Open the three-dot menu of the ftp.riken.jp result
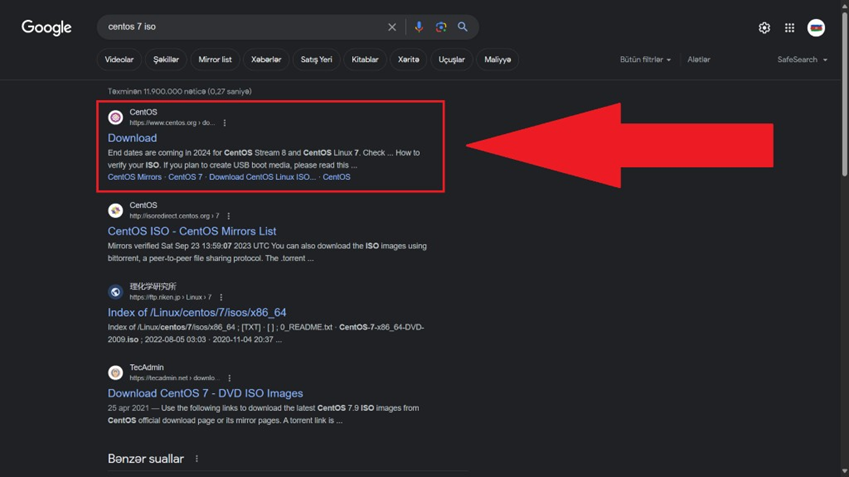The width and height of the screenshot is (849, 477). point(221,297)
